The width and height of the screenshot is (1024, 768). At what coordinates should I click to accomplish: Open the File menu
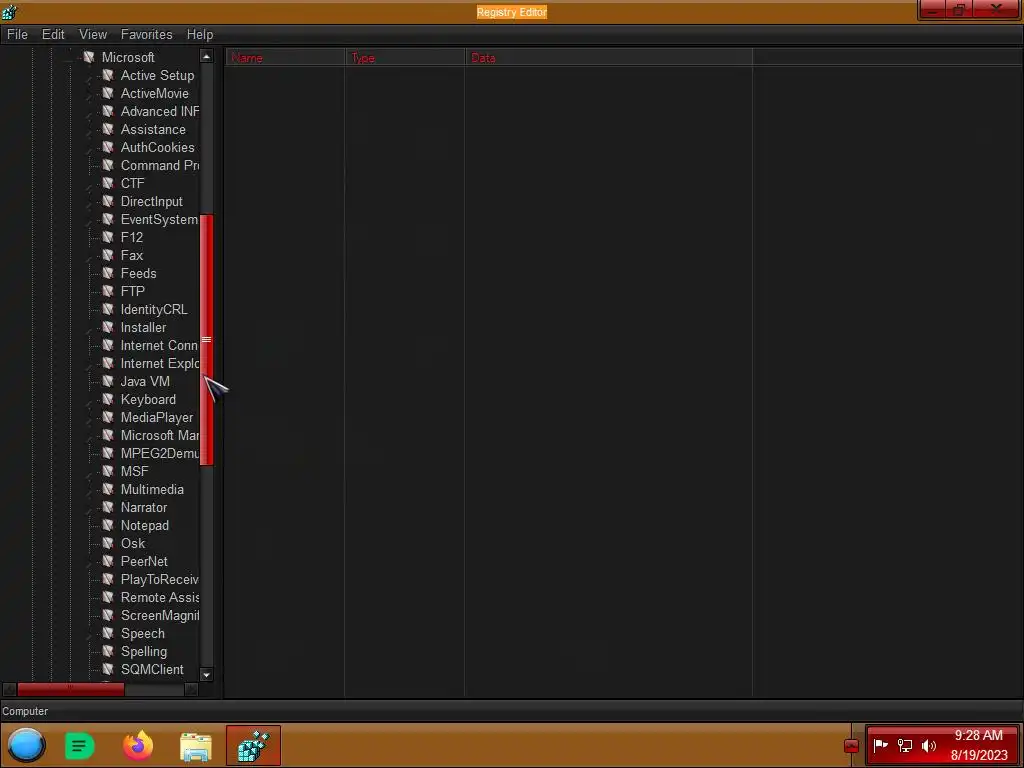click(x=17, y=34)
